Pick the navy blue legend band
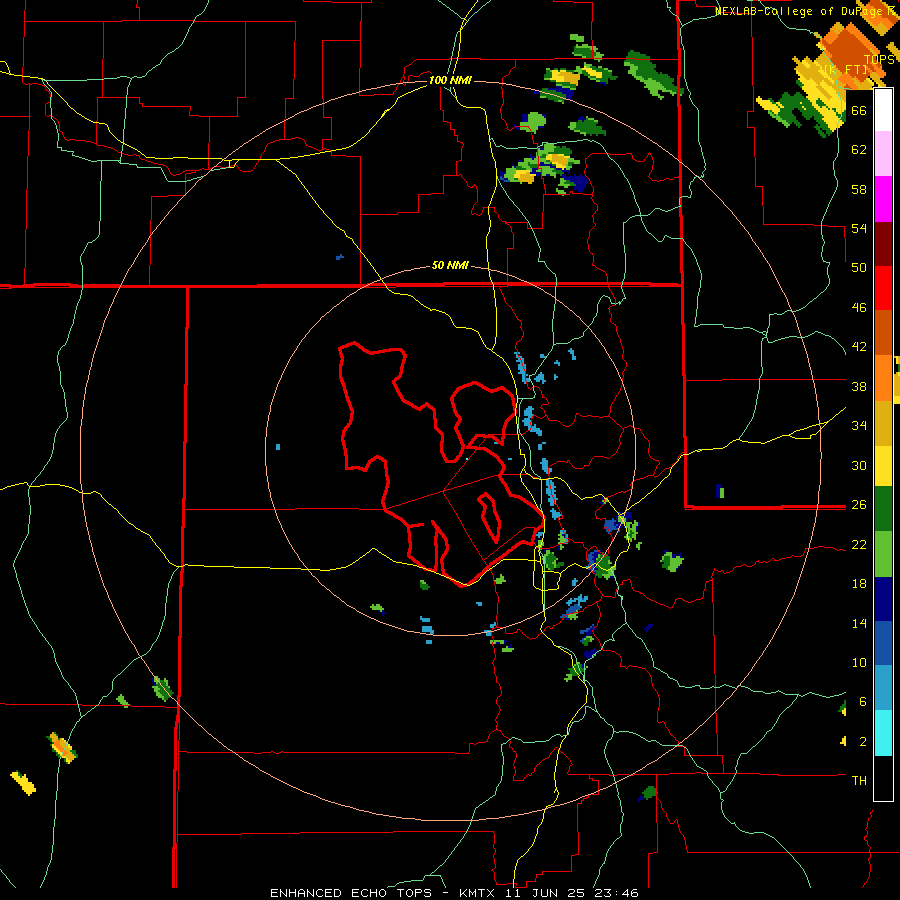This screenshot has width=900, height=900. point(883,599)
